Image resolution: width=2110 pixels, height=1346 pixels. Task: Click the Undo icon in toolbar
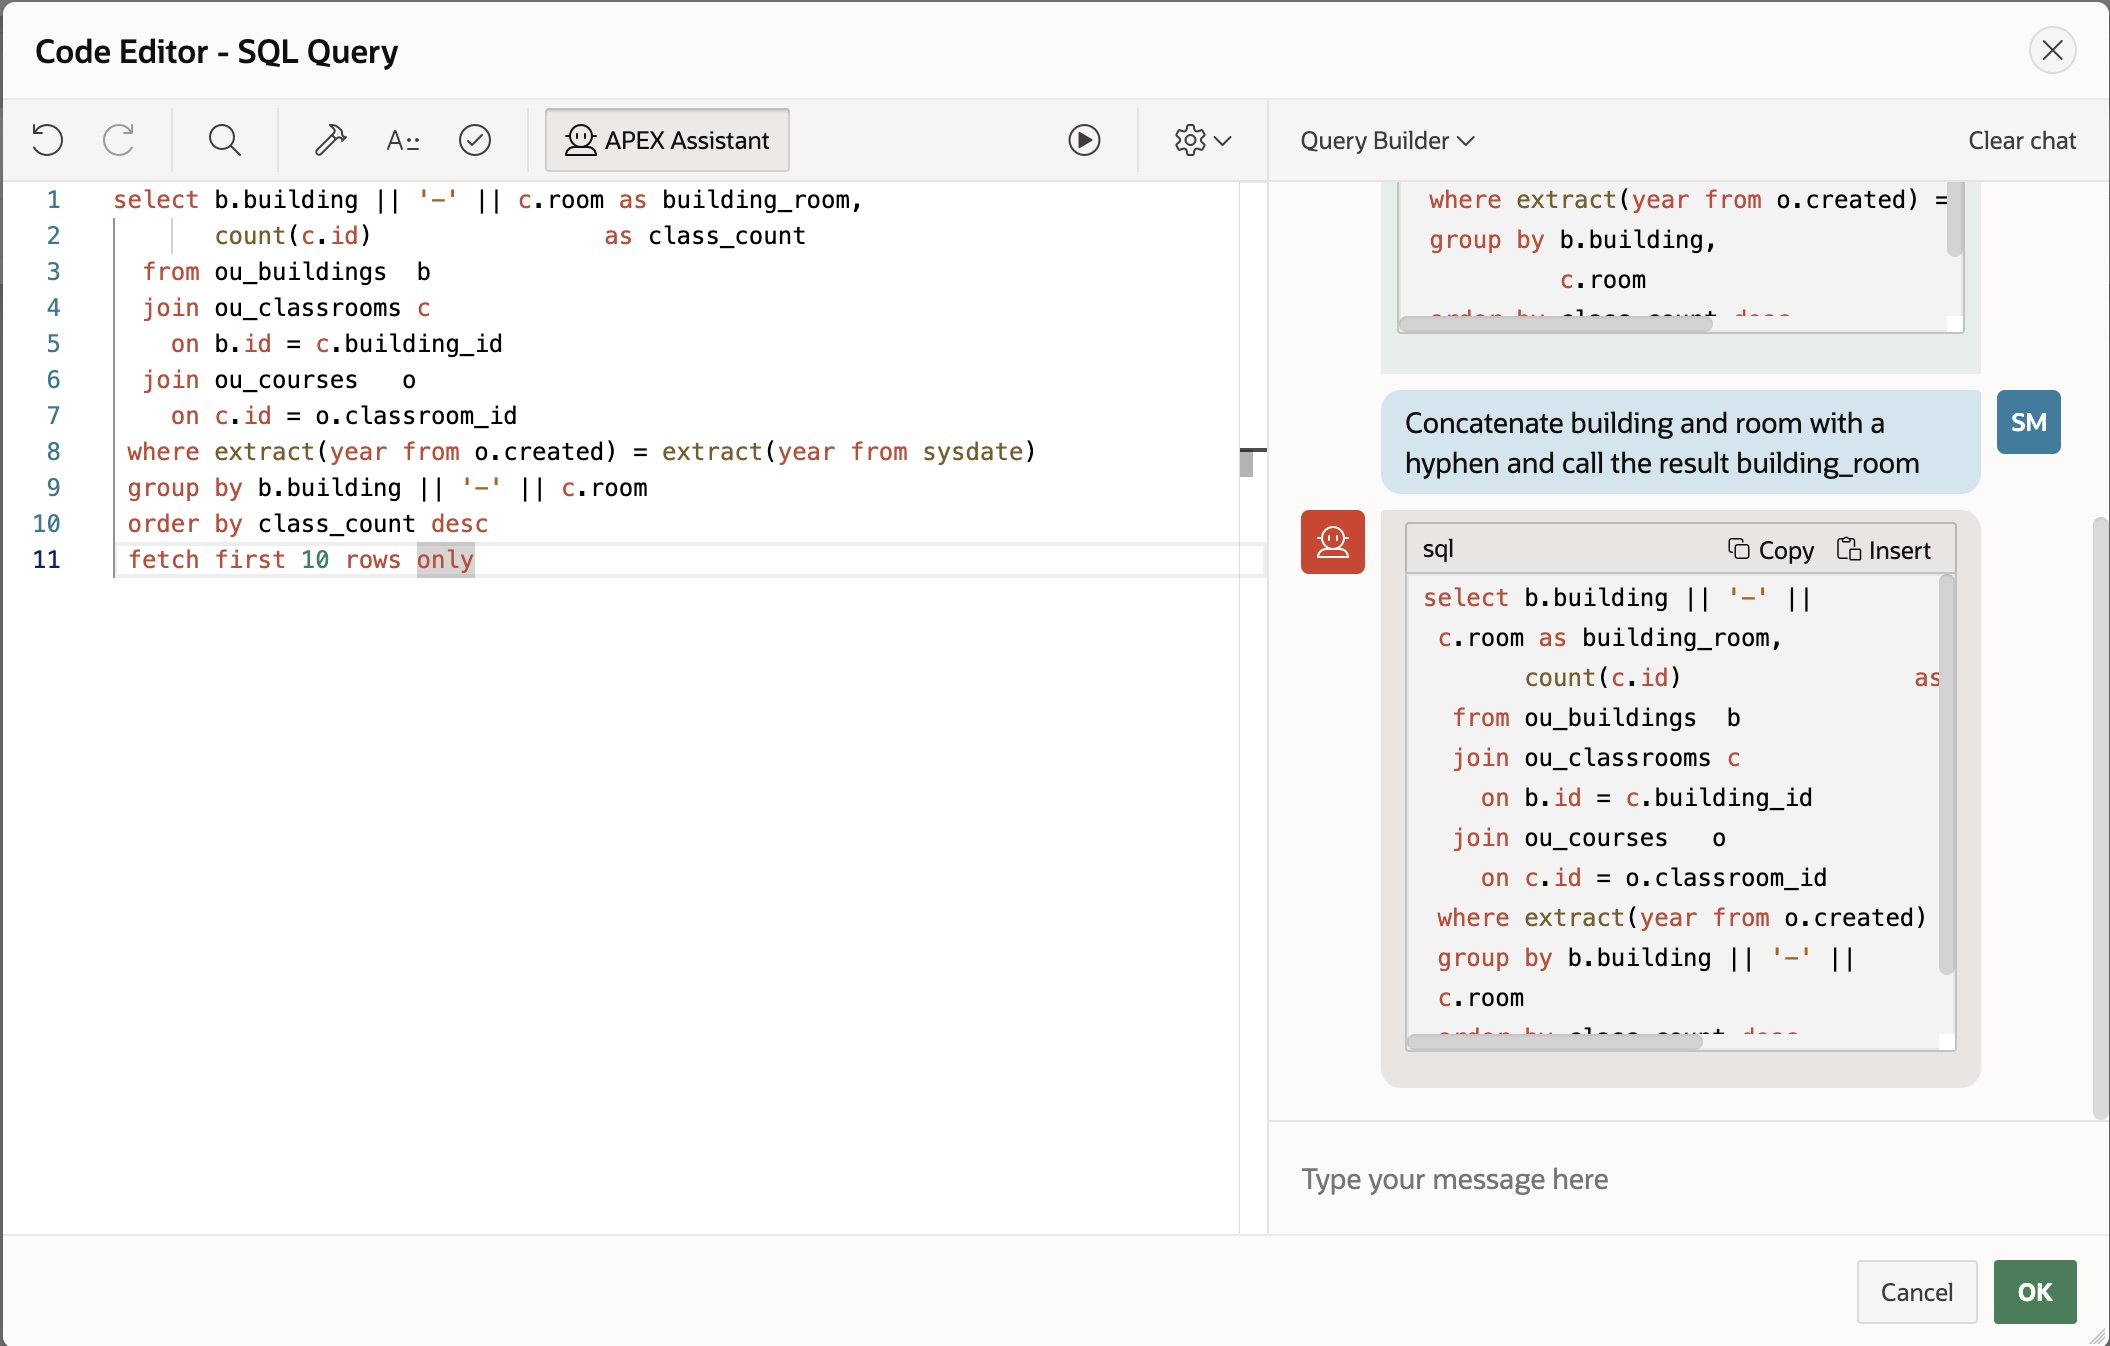47,140
